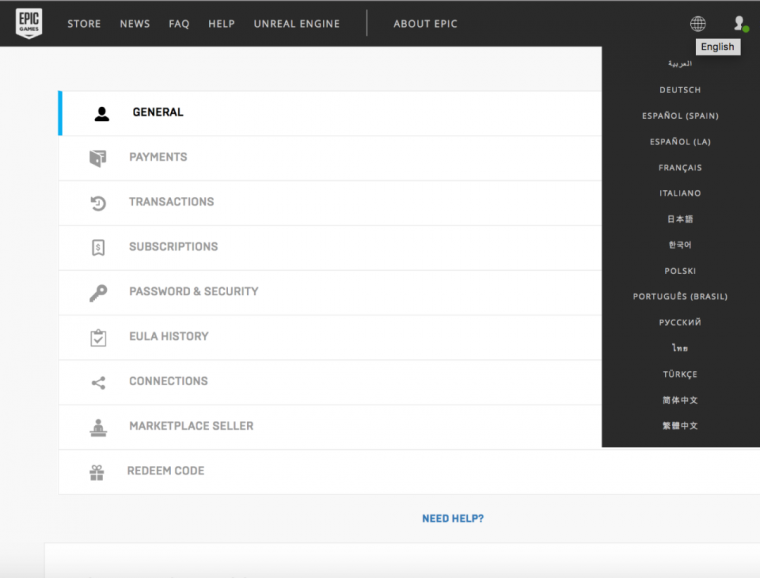The image size is (760, 578).
Task: Click the Marketplace Seller stand icon
Action: click(x=98, y=427)
